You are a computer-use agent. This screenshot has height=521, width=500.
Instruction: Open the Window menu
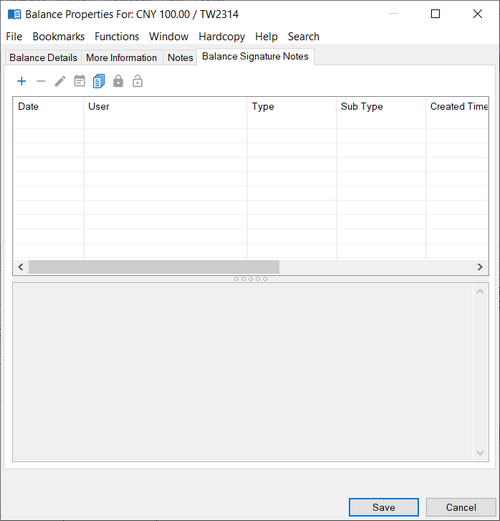coord(169,36)
